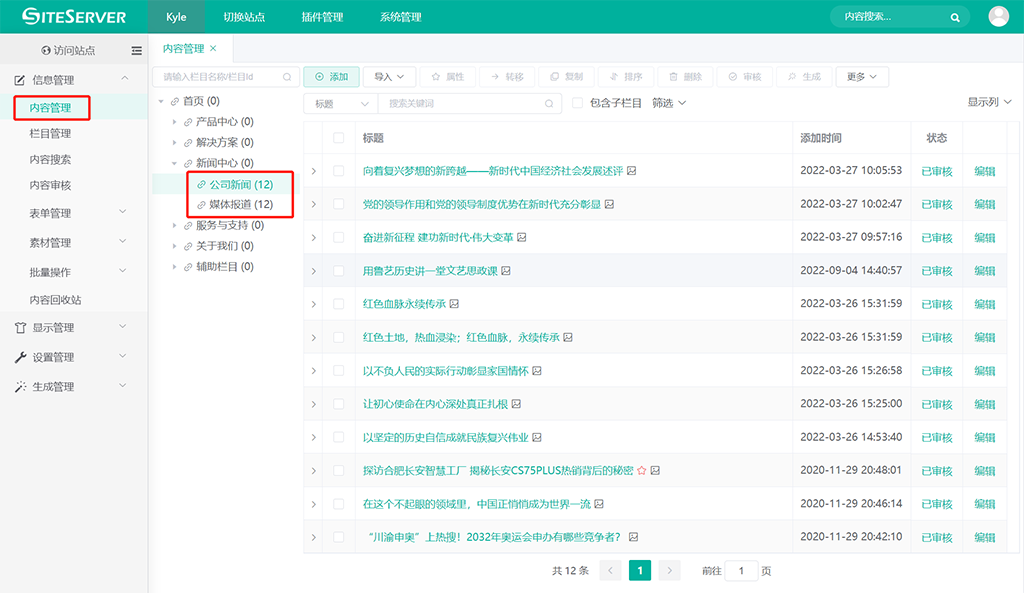Image resolution: width=1024 pixels, height=593 pixels.
Task: Toggle the select-all checkbox in table header
Action: click(338, 138)
